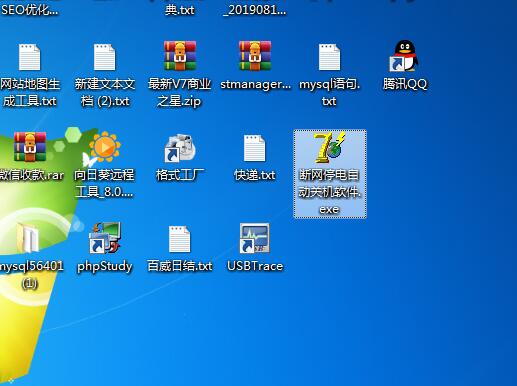Click the 断网停电自动关机软件.exe icon
The image size is (517, 386).
point(329,147)
